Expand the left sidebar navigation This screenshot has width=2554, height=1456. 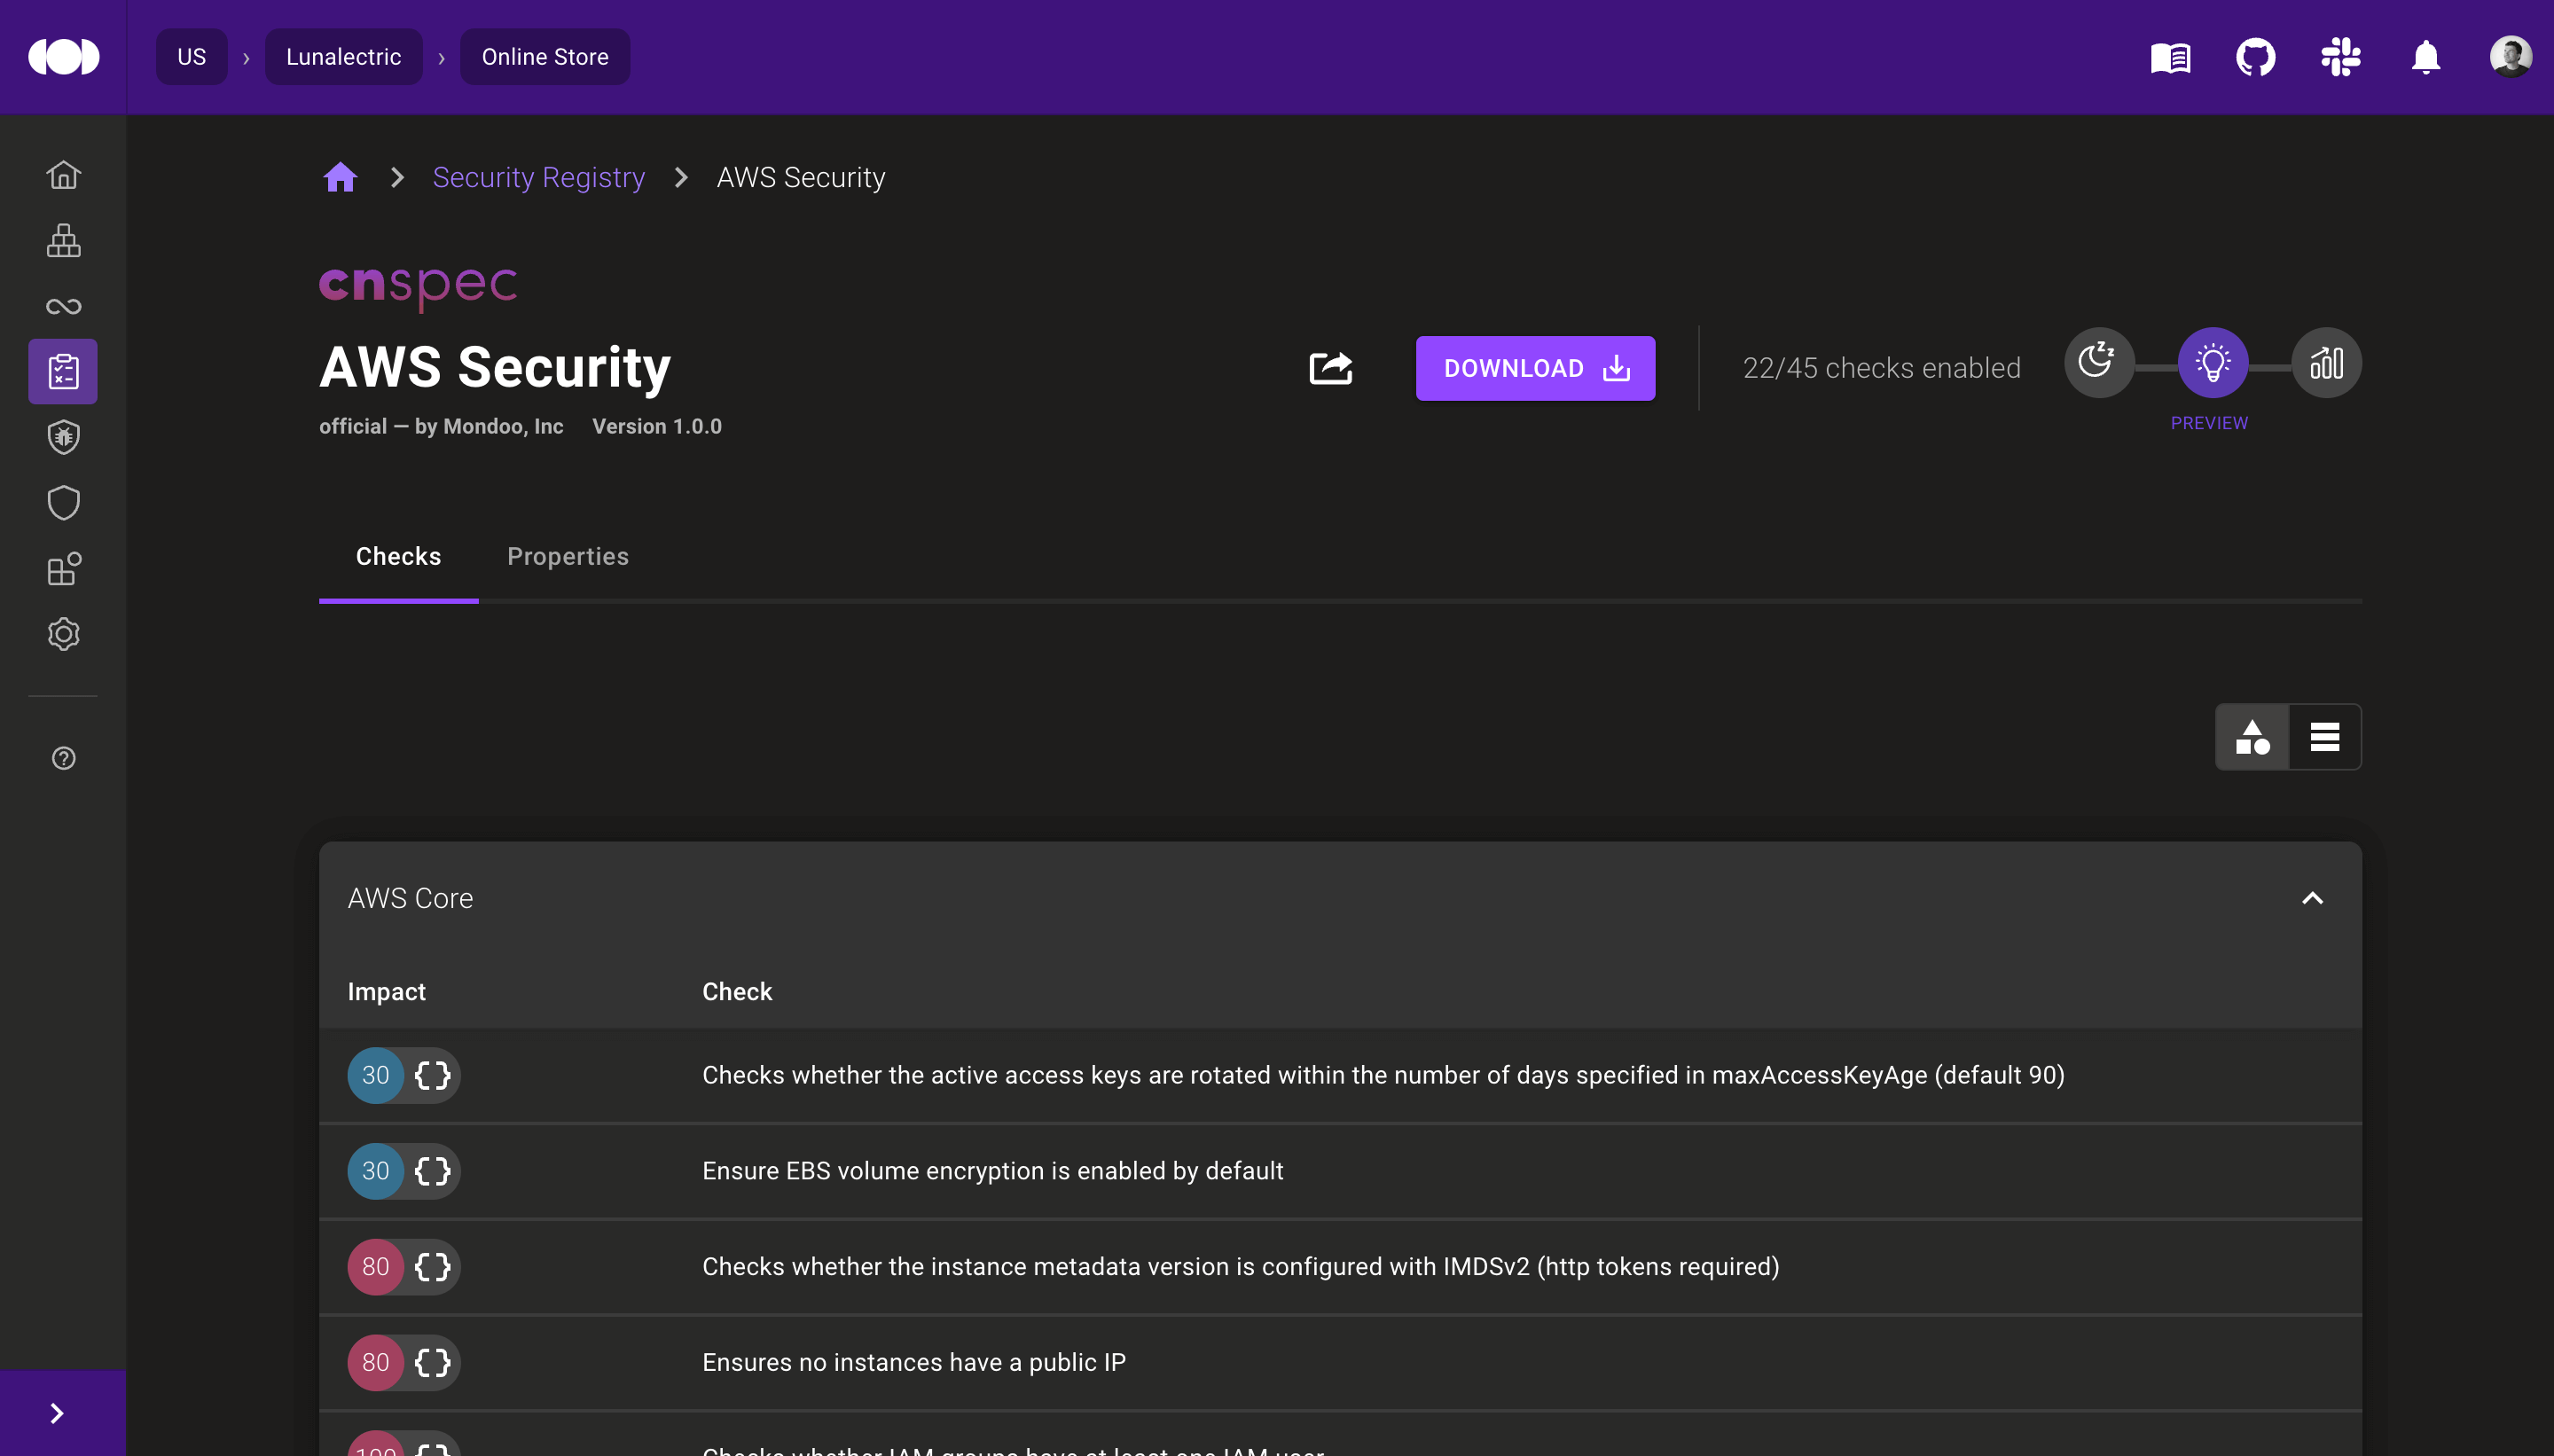(x=57, y=1412)
